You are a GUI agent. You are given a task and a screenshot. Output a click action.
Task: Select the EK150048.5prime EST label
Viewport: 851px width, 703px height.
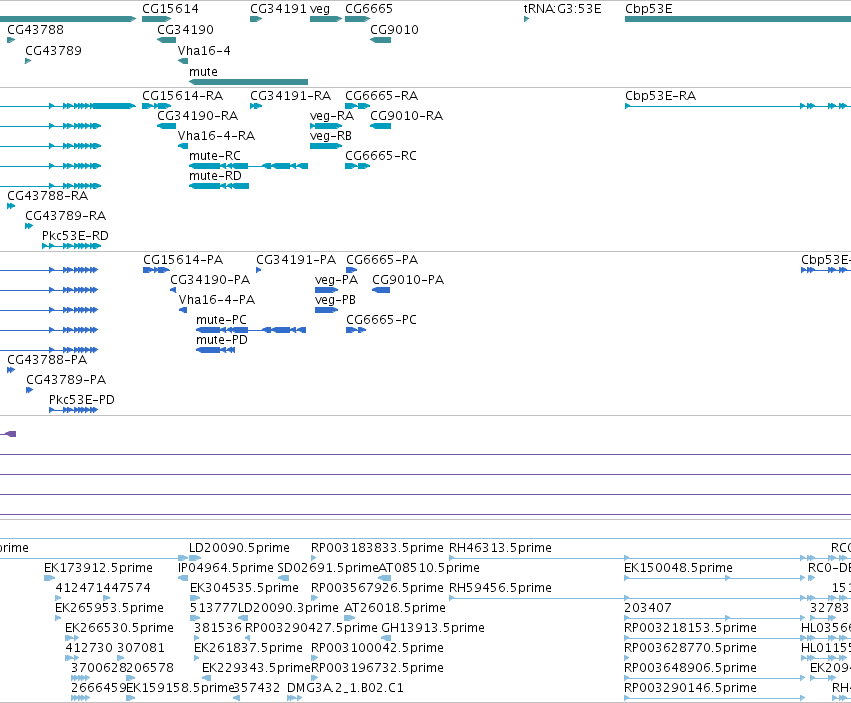click(678, 568)
